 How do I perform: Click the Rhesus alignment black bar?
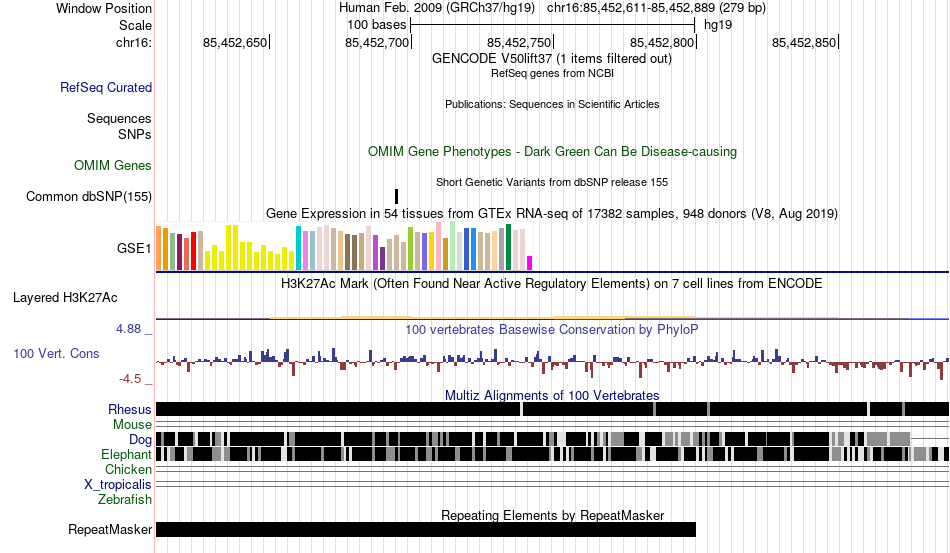click(x=552, y=409)
